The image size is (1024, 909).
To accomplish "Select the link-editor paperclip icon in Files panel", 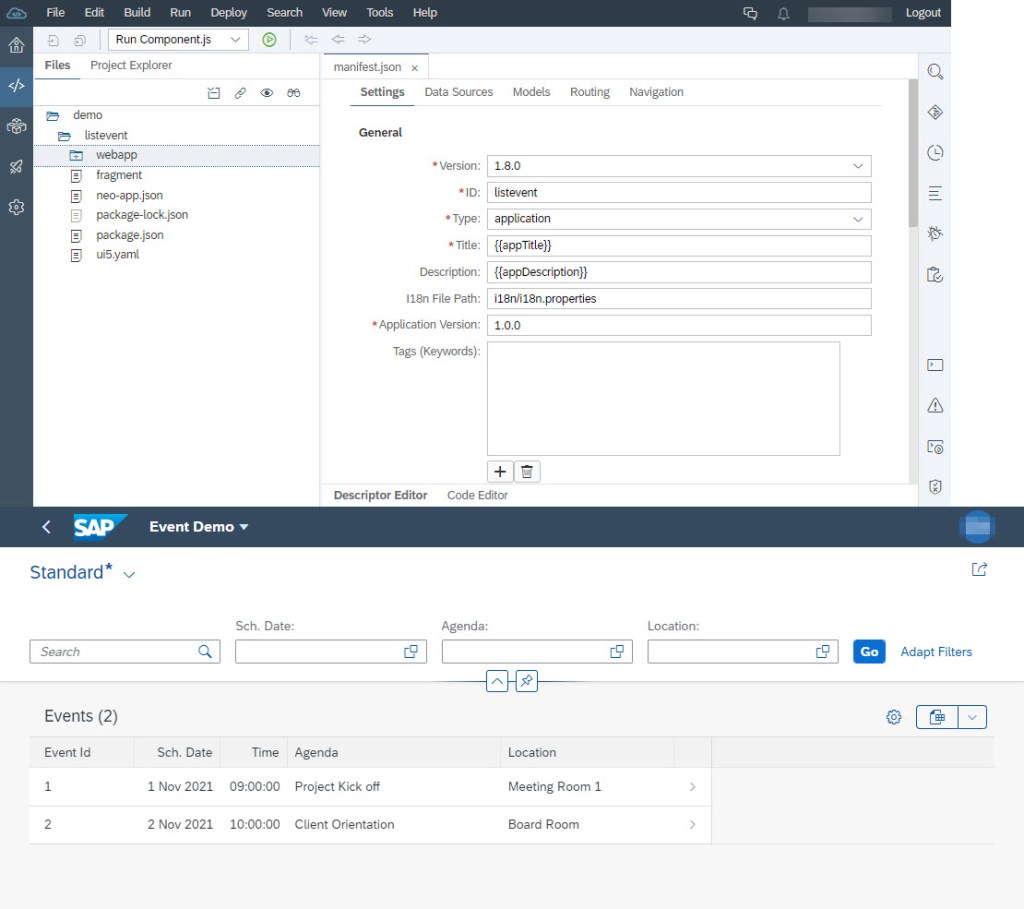I will click(x=240, y=92).
